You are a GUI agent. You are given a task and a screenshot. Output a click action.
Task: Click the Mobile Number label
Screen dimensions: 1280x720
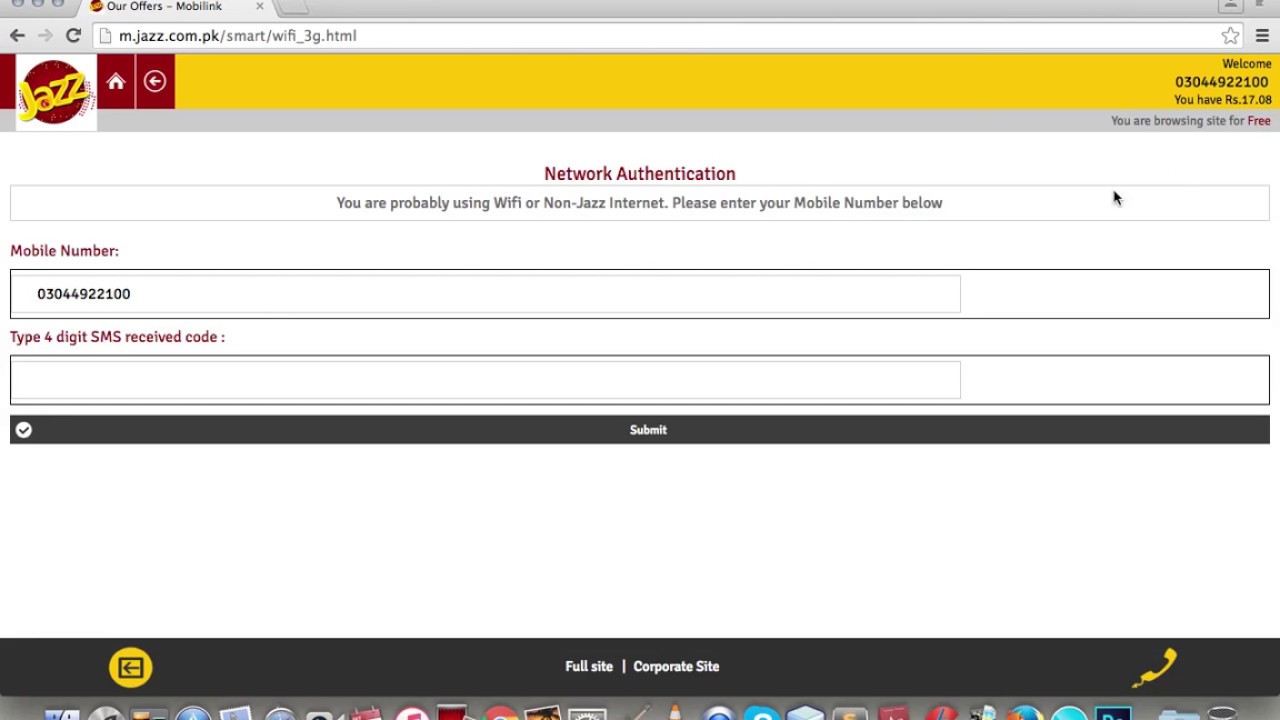pos(64,251)
